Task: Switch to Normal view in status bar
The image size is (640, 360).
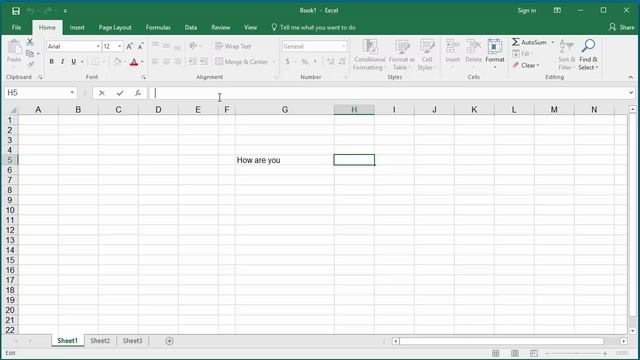Action: click(x=496, y=353)
